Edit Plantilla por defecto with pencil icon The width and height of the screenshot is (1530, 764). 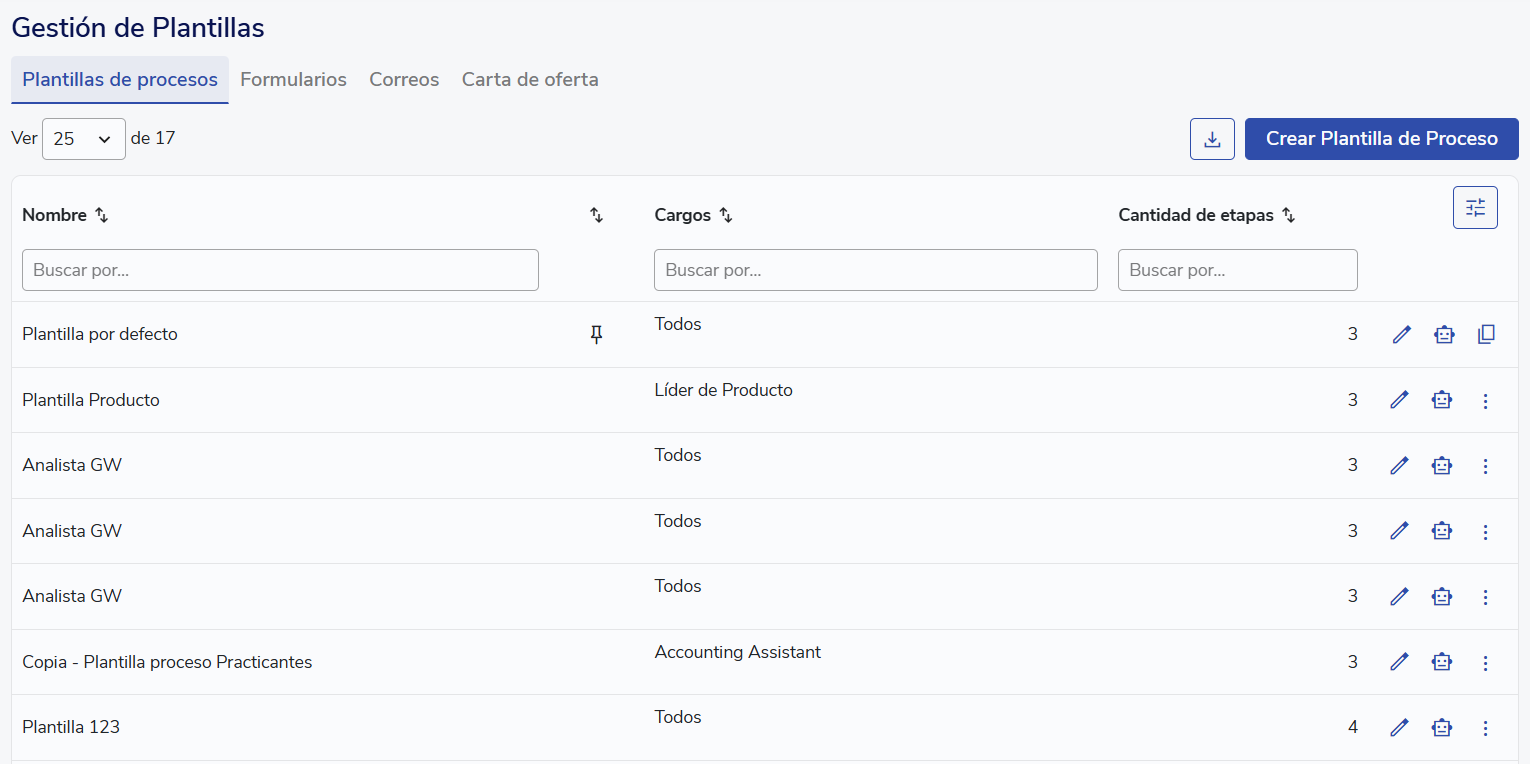[x=1402, y=335]
